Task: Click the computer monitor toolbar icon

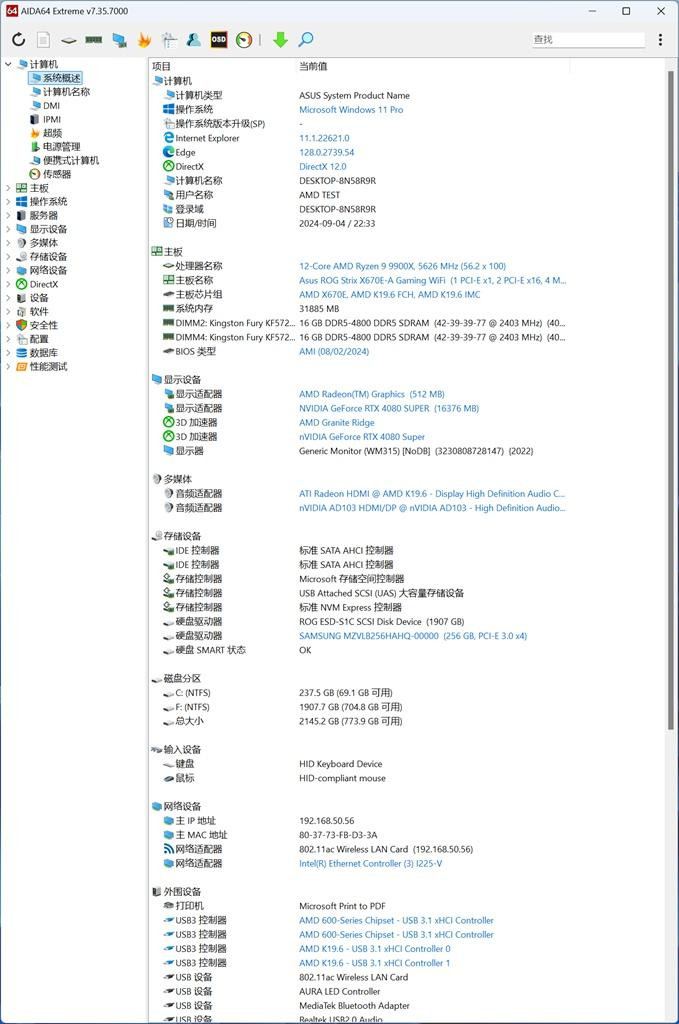Action: [x=119, y=40]
